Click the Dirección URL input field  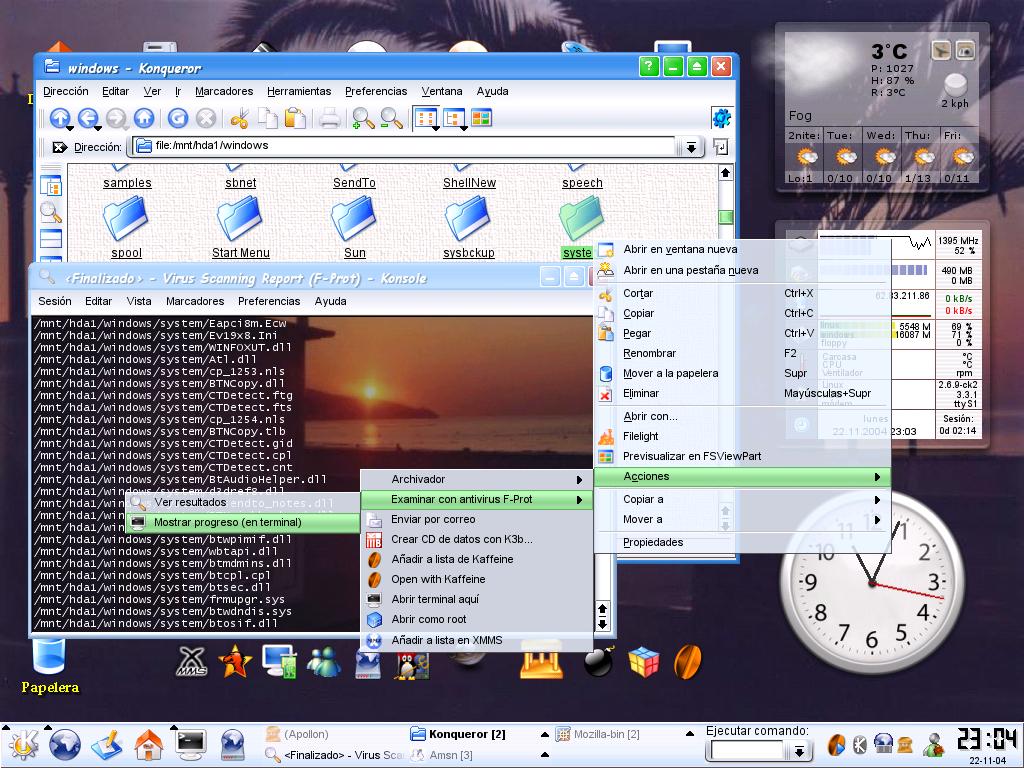[404, 146]
